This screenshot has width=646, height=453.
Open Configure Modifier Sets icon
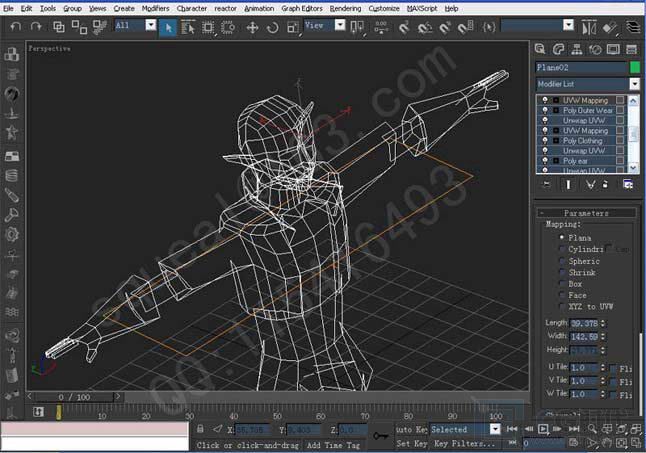point(628,184)
